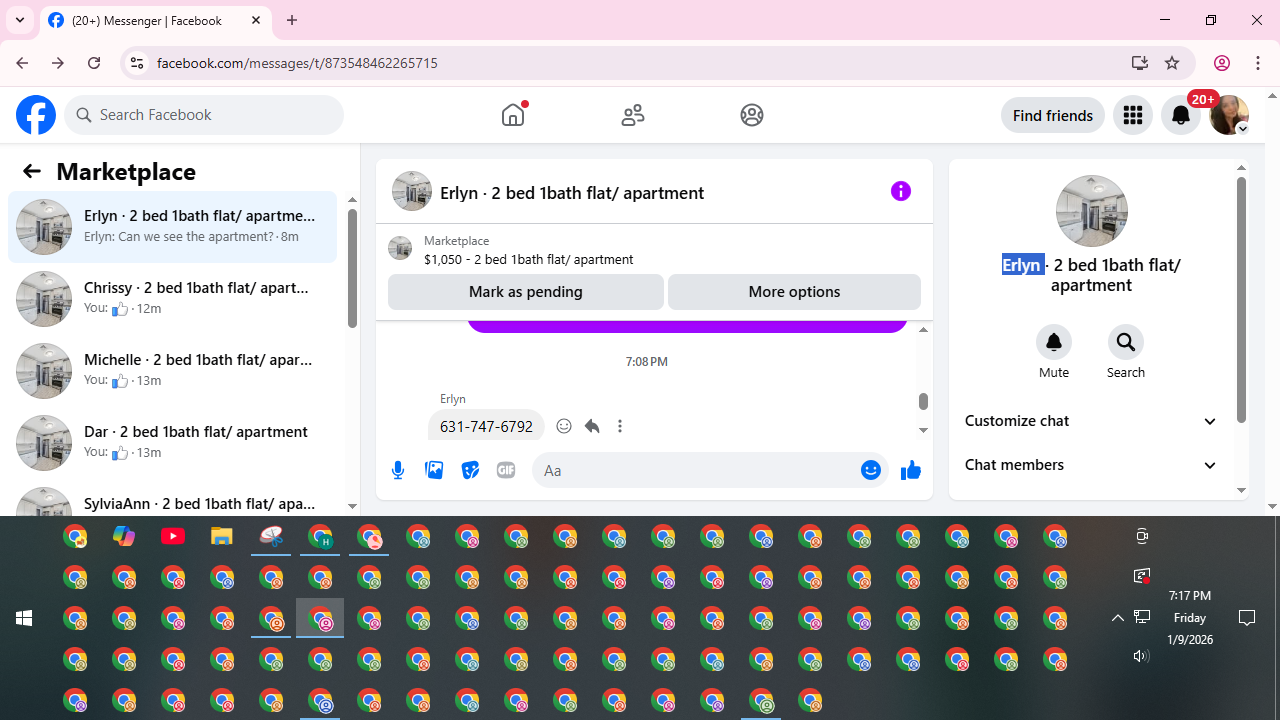The width and height of the screenshot is (1280, 720).
Task: Click the 631-747-6792 message bubble
Action: 486,426
